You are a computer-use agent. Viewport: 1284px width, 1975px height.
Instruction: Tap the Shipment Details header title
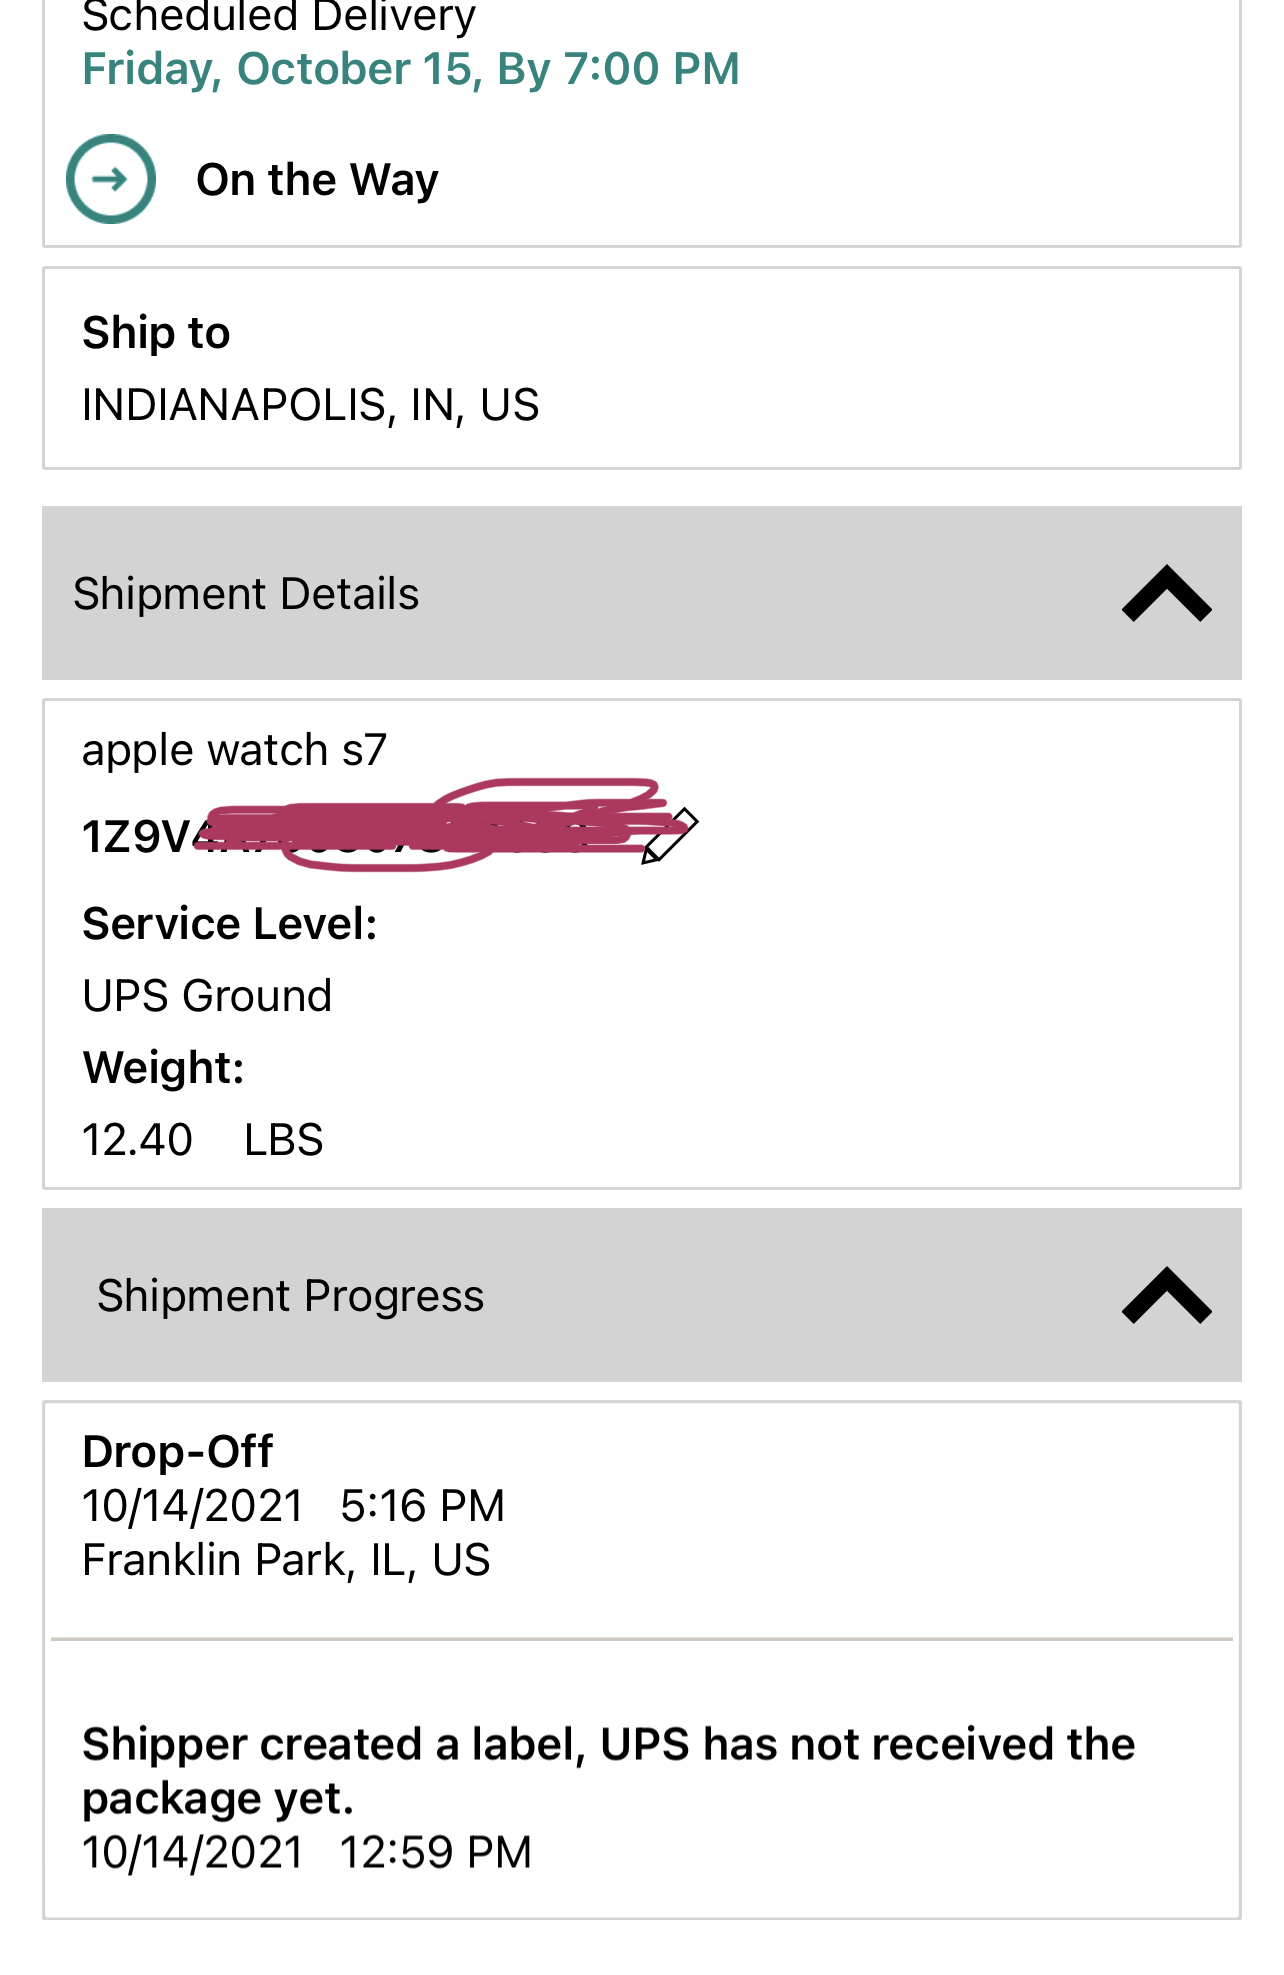click(246, 594)
